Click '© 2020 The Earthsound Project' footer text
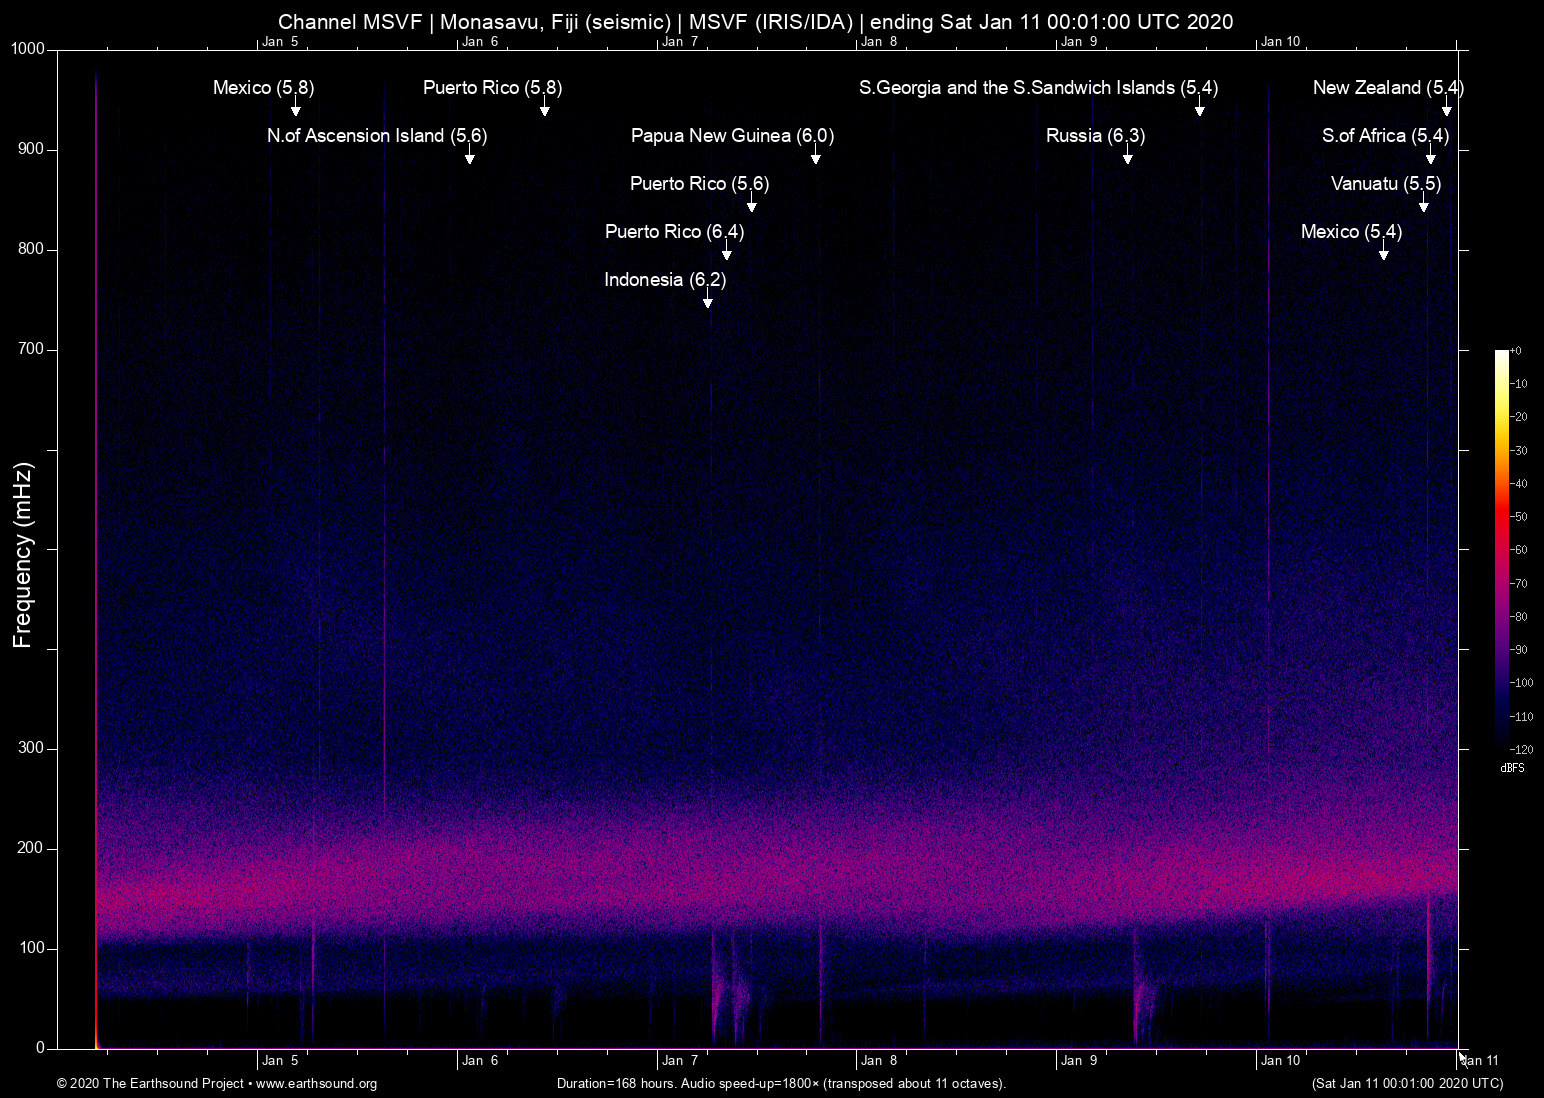 pos(150,1083)
